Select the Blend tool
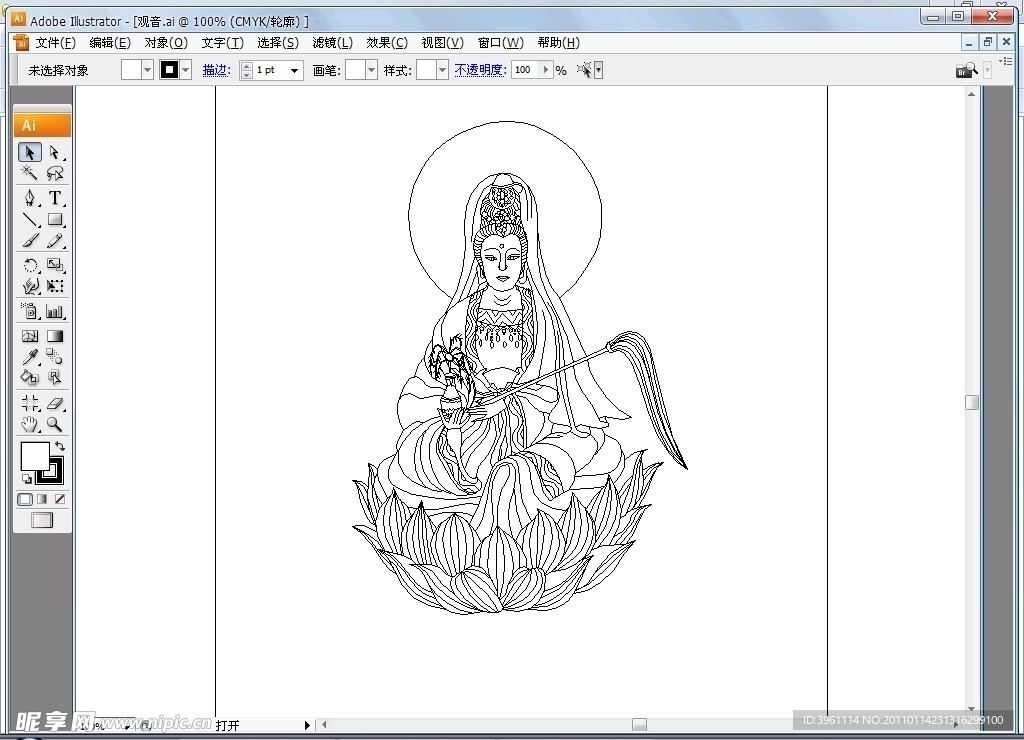Viewport: 1024px width, 740px height. (55, 357)
